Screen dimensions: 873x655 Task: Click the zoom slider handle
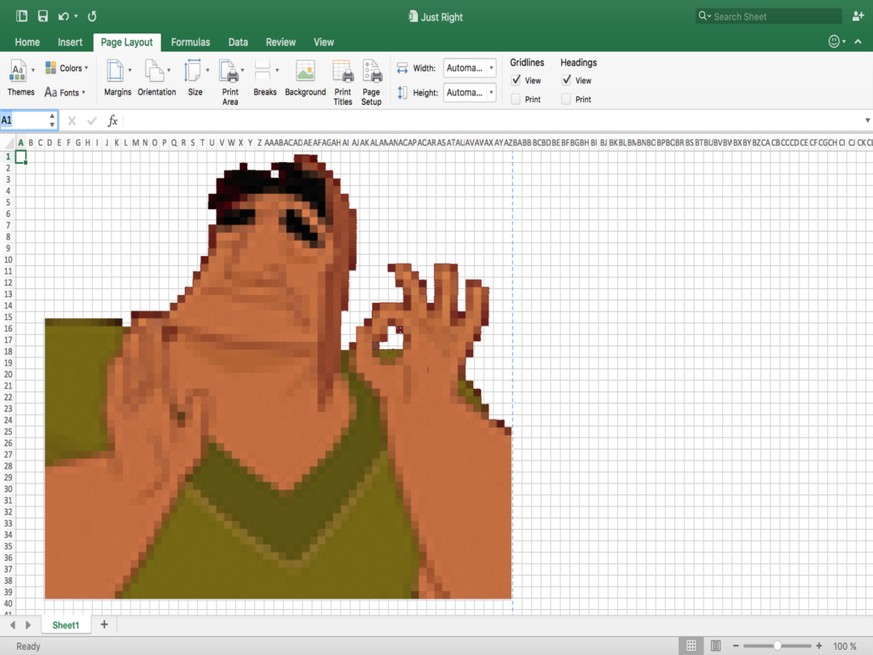point(778,646)
